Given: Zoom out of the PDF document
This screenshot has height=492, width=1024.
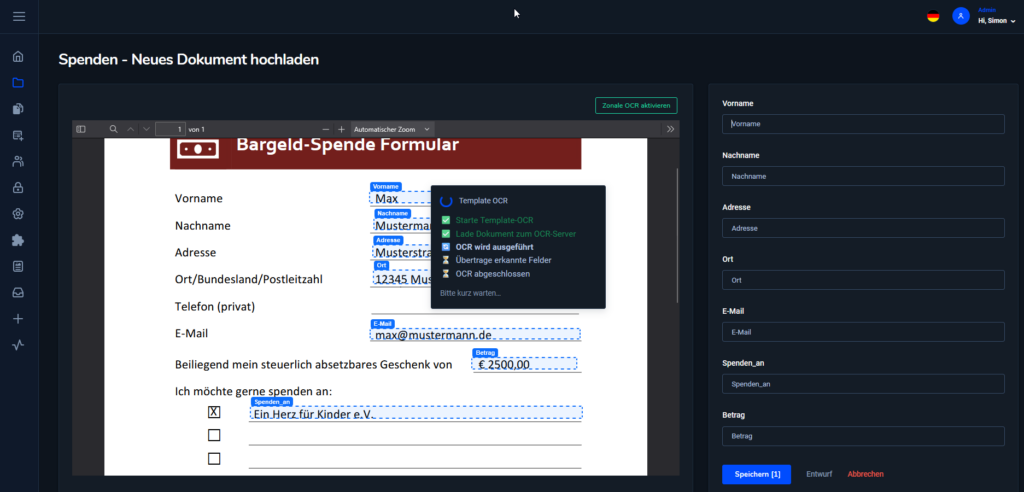Looking at the screenshot, I should tap(327, 129).
